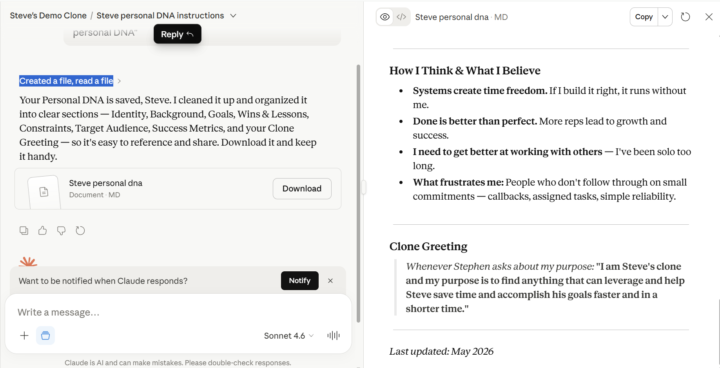The height and width of the screenshot is (368, 720).
Task: Open chat title dropdown menu chevron
Action: [x=233, y=16]
